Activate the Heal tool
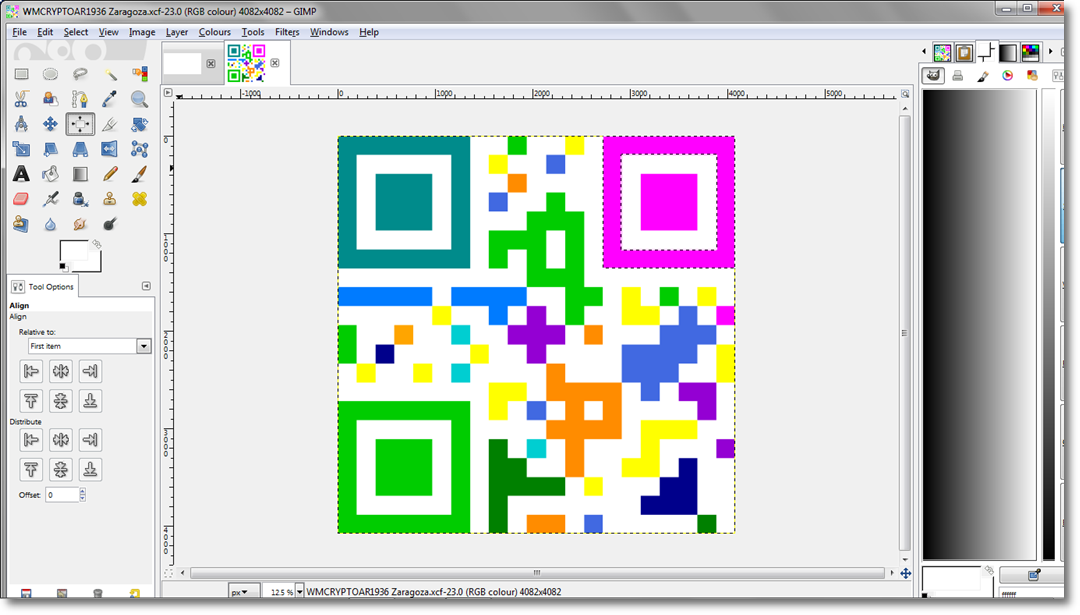Screen dimensions: 1080x615 (x=139, y=199)
